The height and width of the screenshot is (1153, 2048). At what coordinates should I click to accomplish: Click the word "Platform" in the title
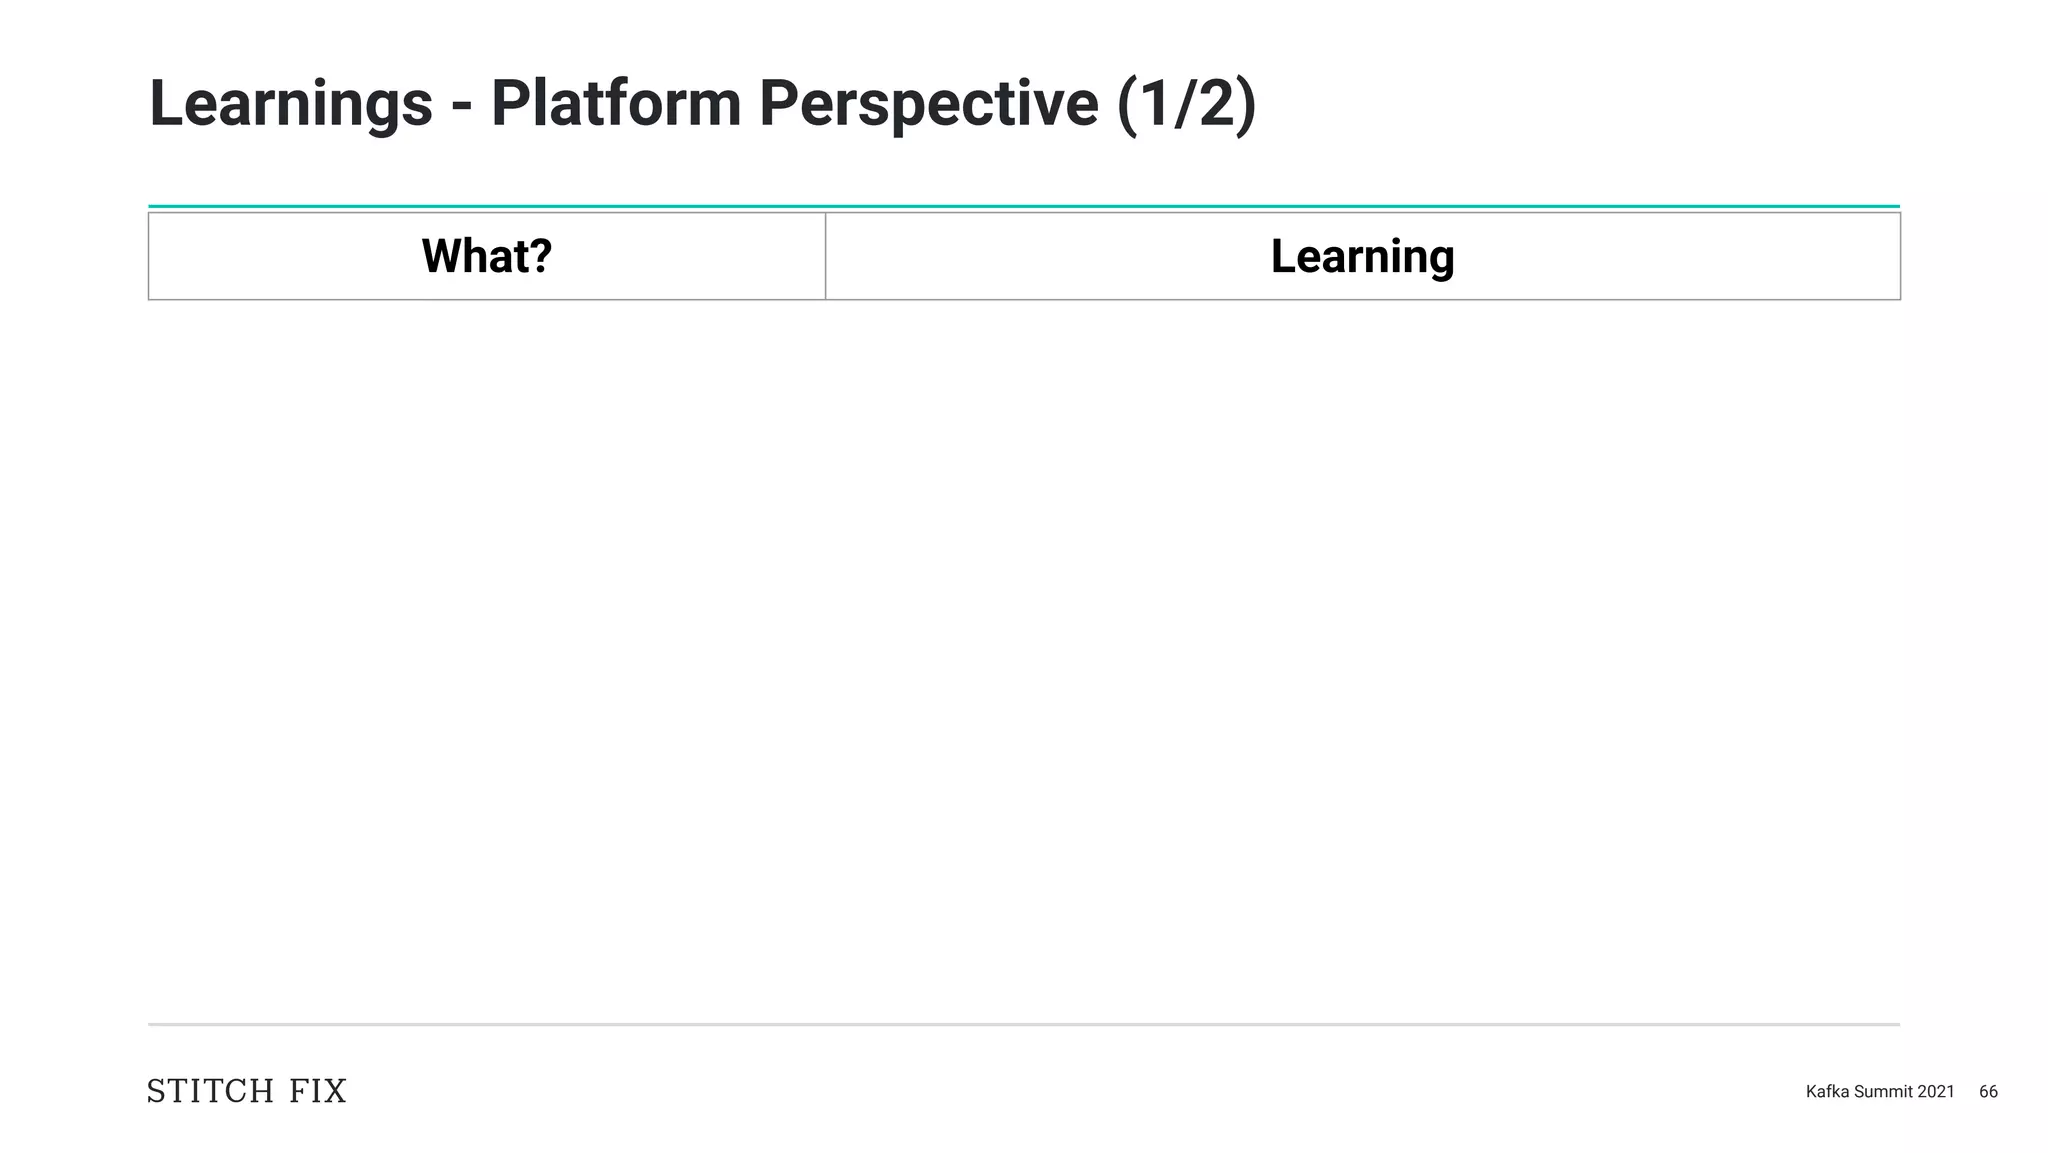[615, 104]
